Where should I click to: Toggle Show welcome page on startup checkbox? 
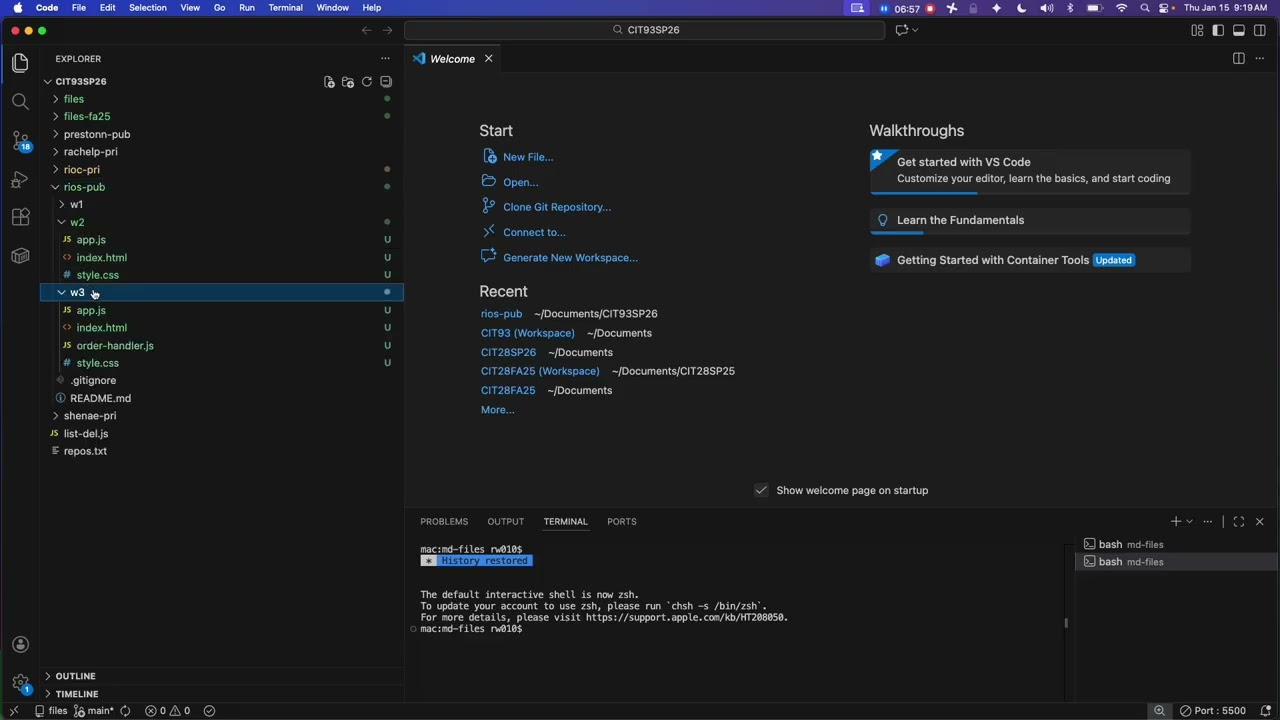(761, 491)
